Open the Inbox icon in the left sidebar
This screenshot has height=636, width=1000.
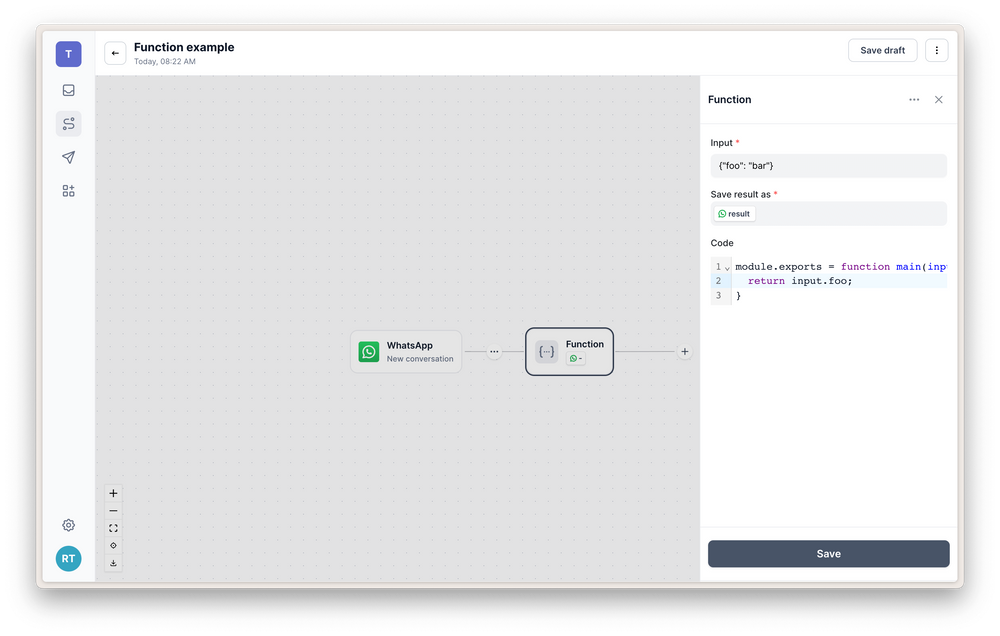pos(68,90)
